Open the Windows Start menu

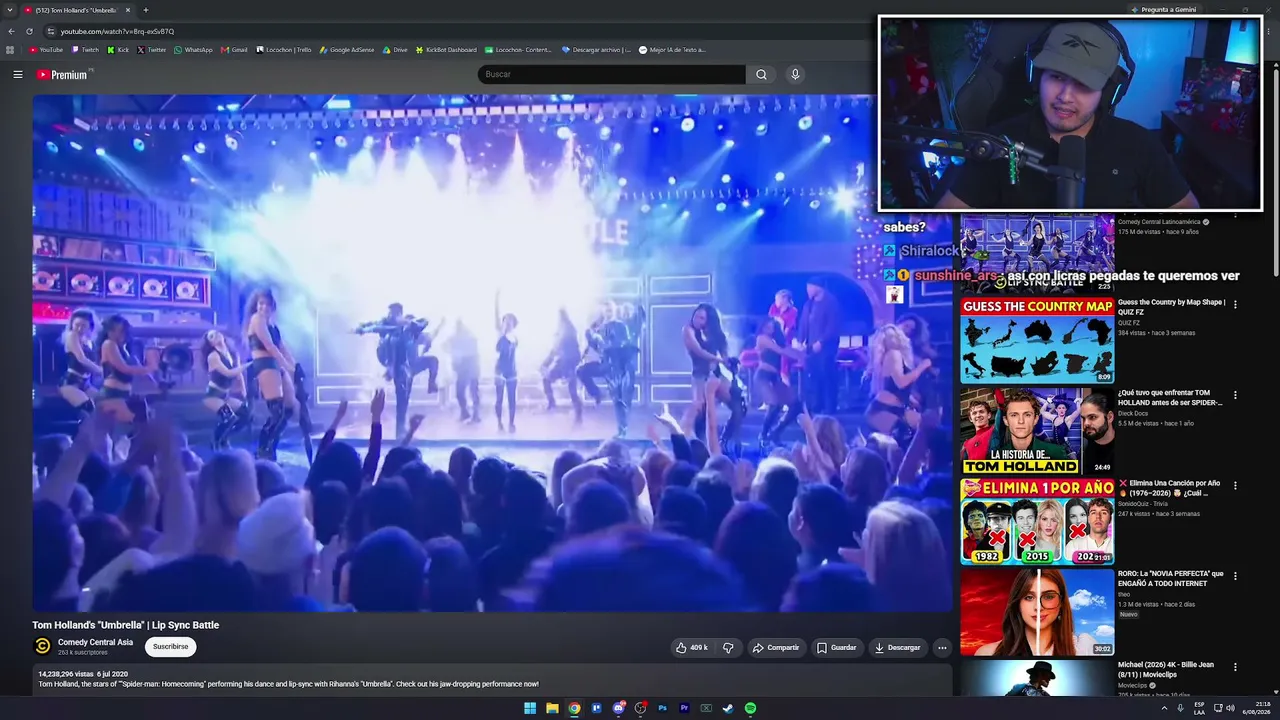(530, 708)
